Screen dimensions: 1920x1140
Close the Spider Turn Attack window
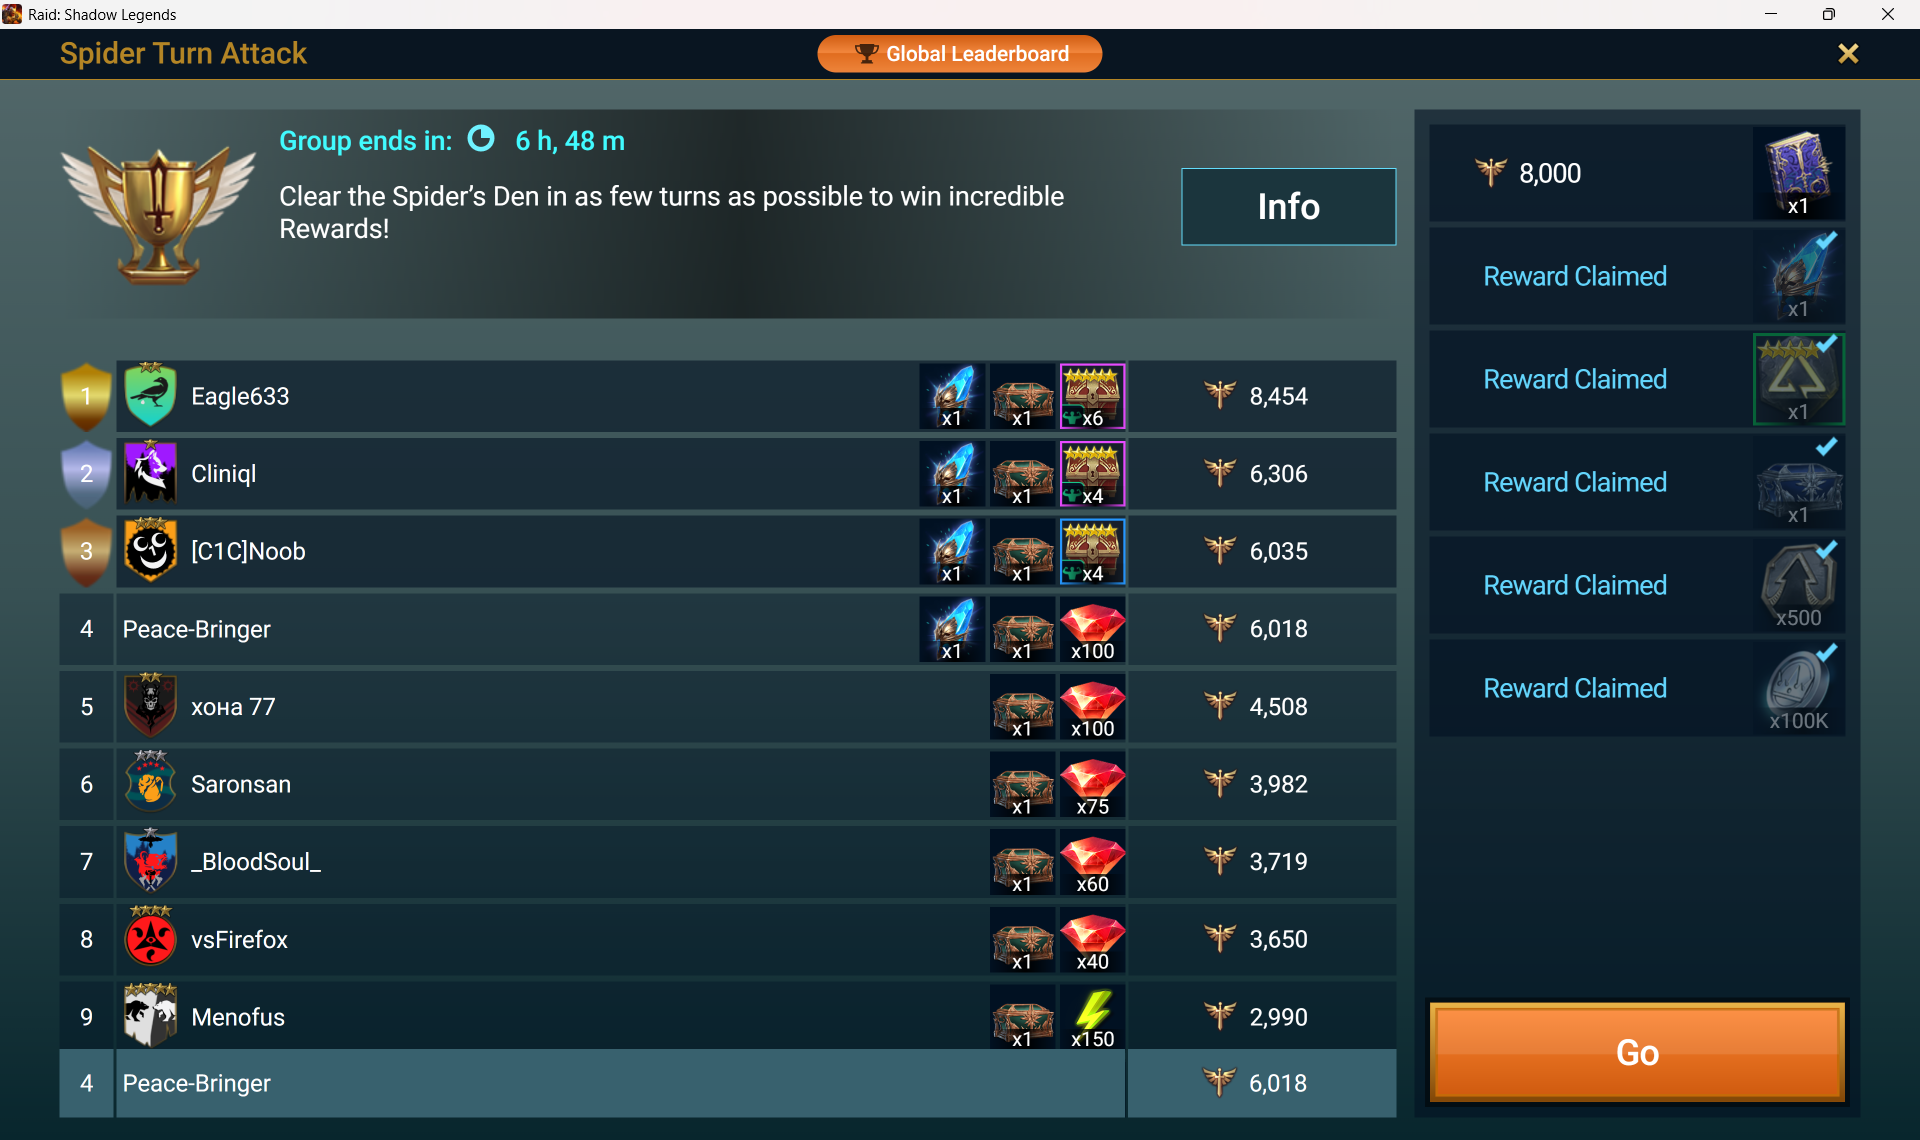[1848, 54]
